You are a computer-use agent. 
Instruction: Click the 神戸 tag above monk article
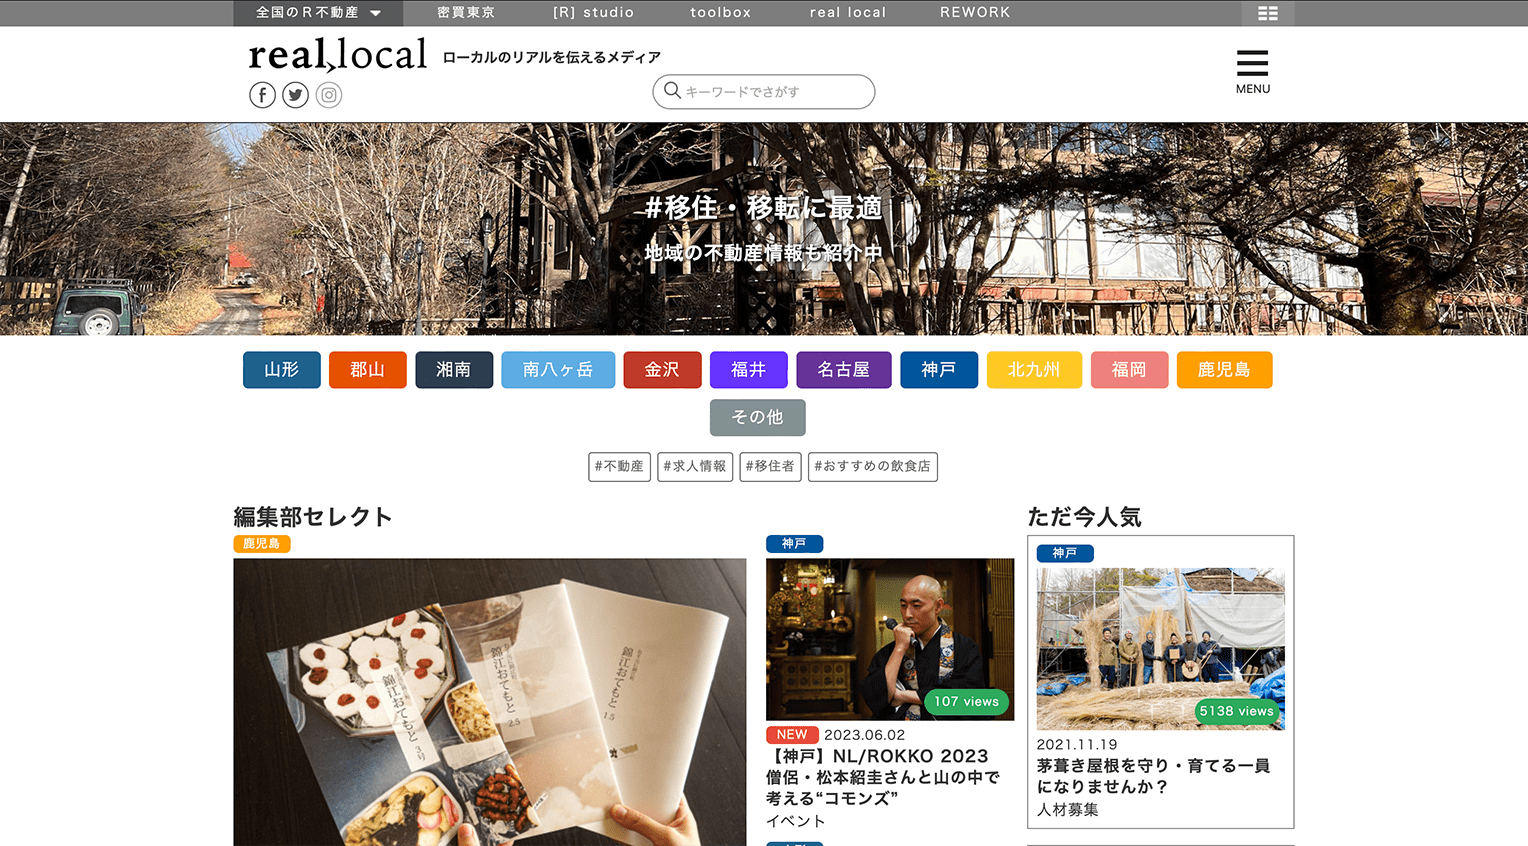tap(795, 544)
